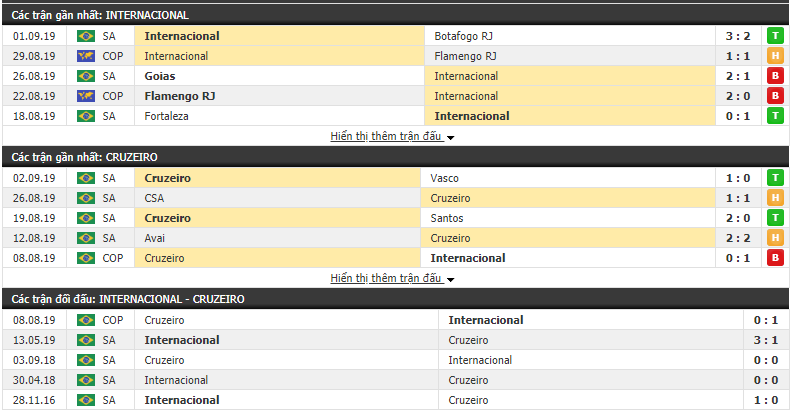Click Brazil flag in 30.04.18 row
The width and height of the screenshot is (790, 410).
point(86,380)
